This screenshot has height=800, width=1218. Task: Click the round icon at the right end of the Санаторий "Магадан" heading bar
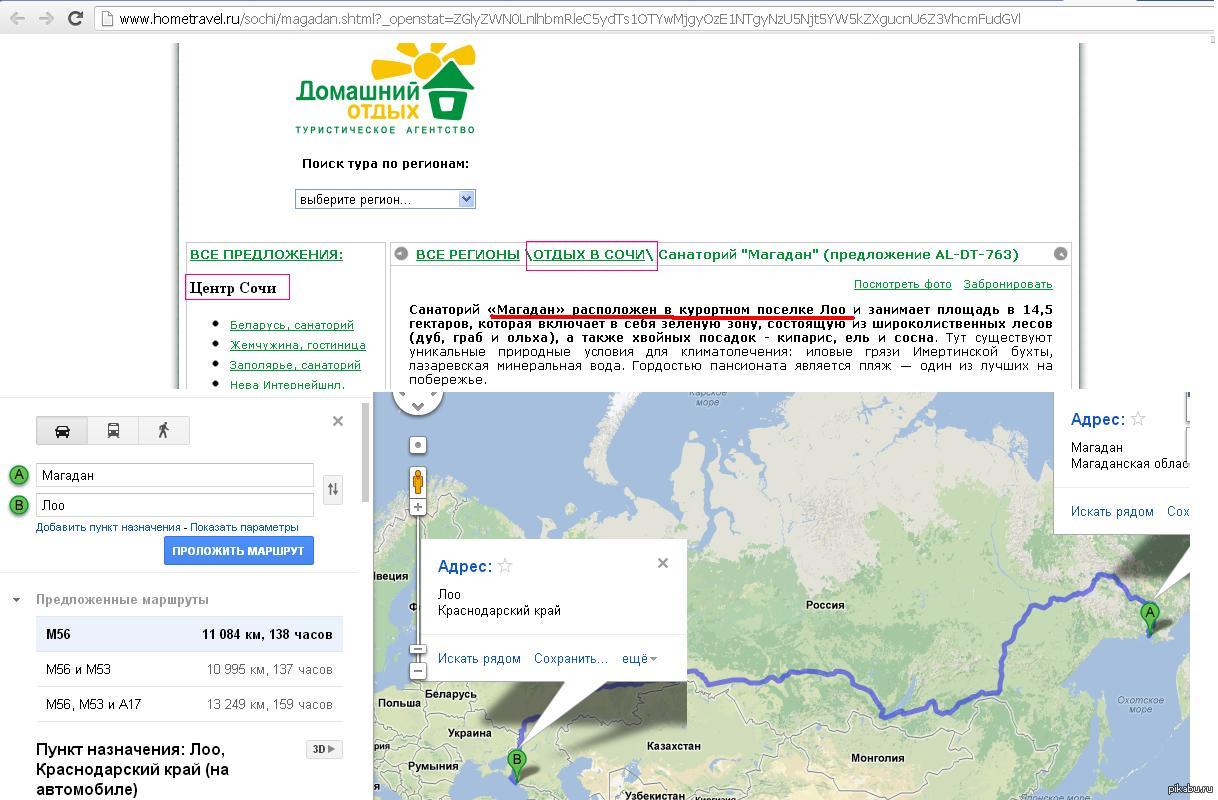1060,254
